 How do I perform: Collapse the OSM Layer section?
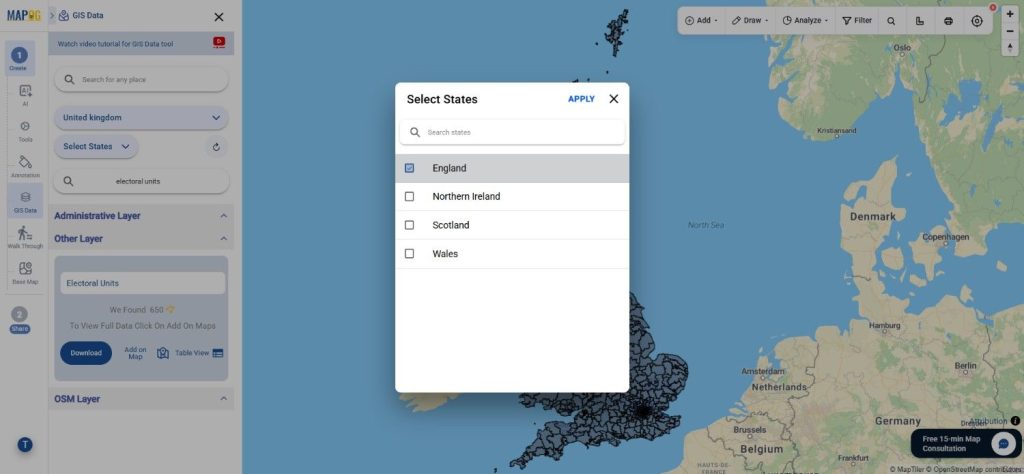click(223, 399)
